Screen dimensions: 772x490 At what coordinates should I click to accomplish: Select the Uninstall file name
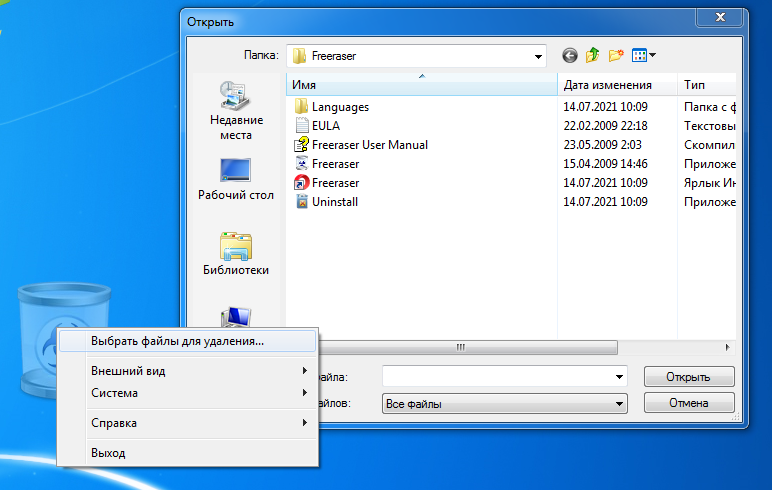335,202
